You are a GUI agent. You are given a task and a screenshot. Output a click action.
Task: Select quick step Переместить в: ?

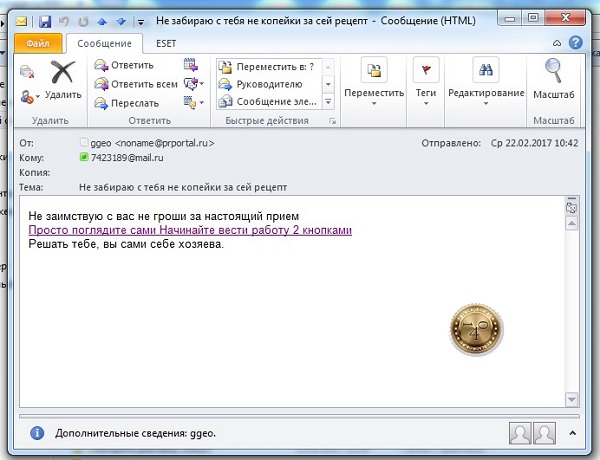tap(269, 67)
